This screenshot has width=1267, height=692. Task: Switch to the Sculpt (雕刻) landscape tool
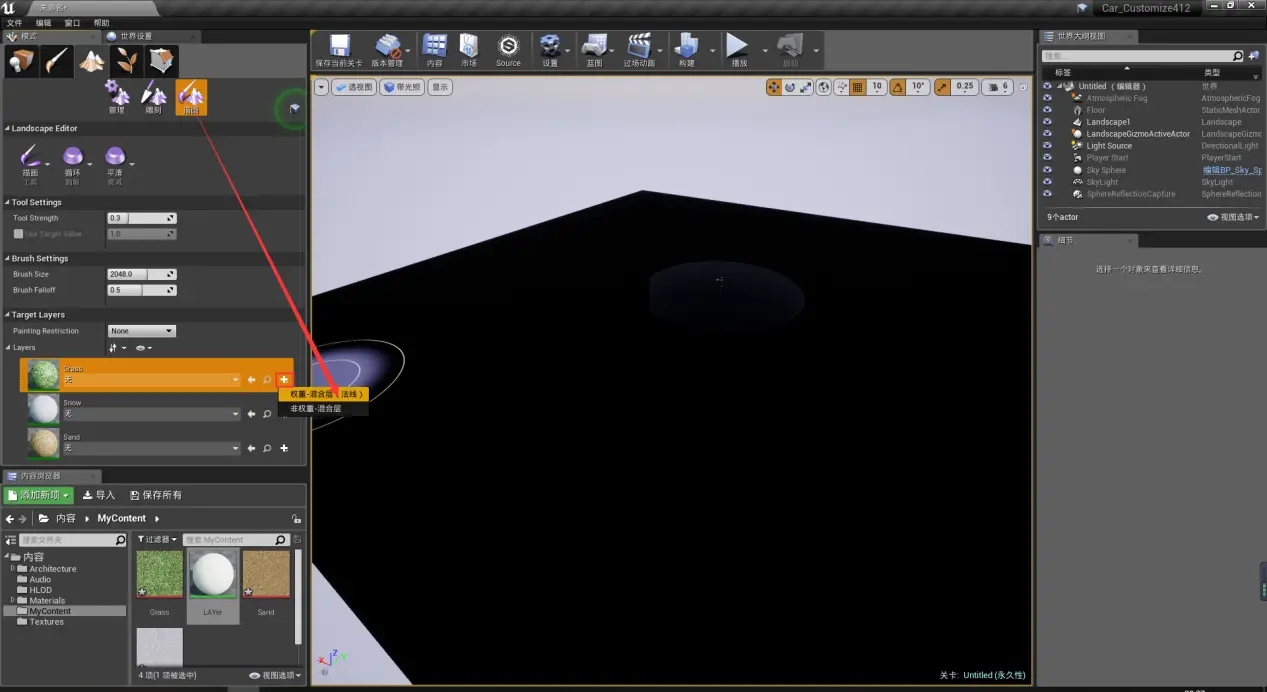[153, 96]
